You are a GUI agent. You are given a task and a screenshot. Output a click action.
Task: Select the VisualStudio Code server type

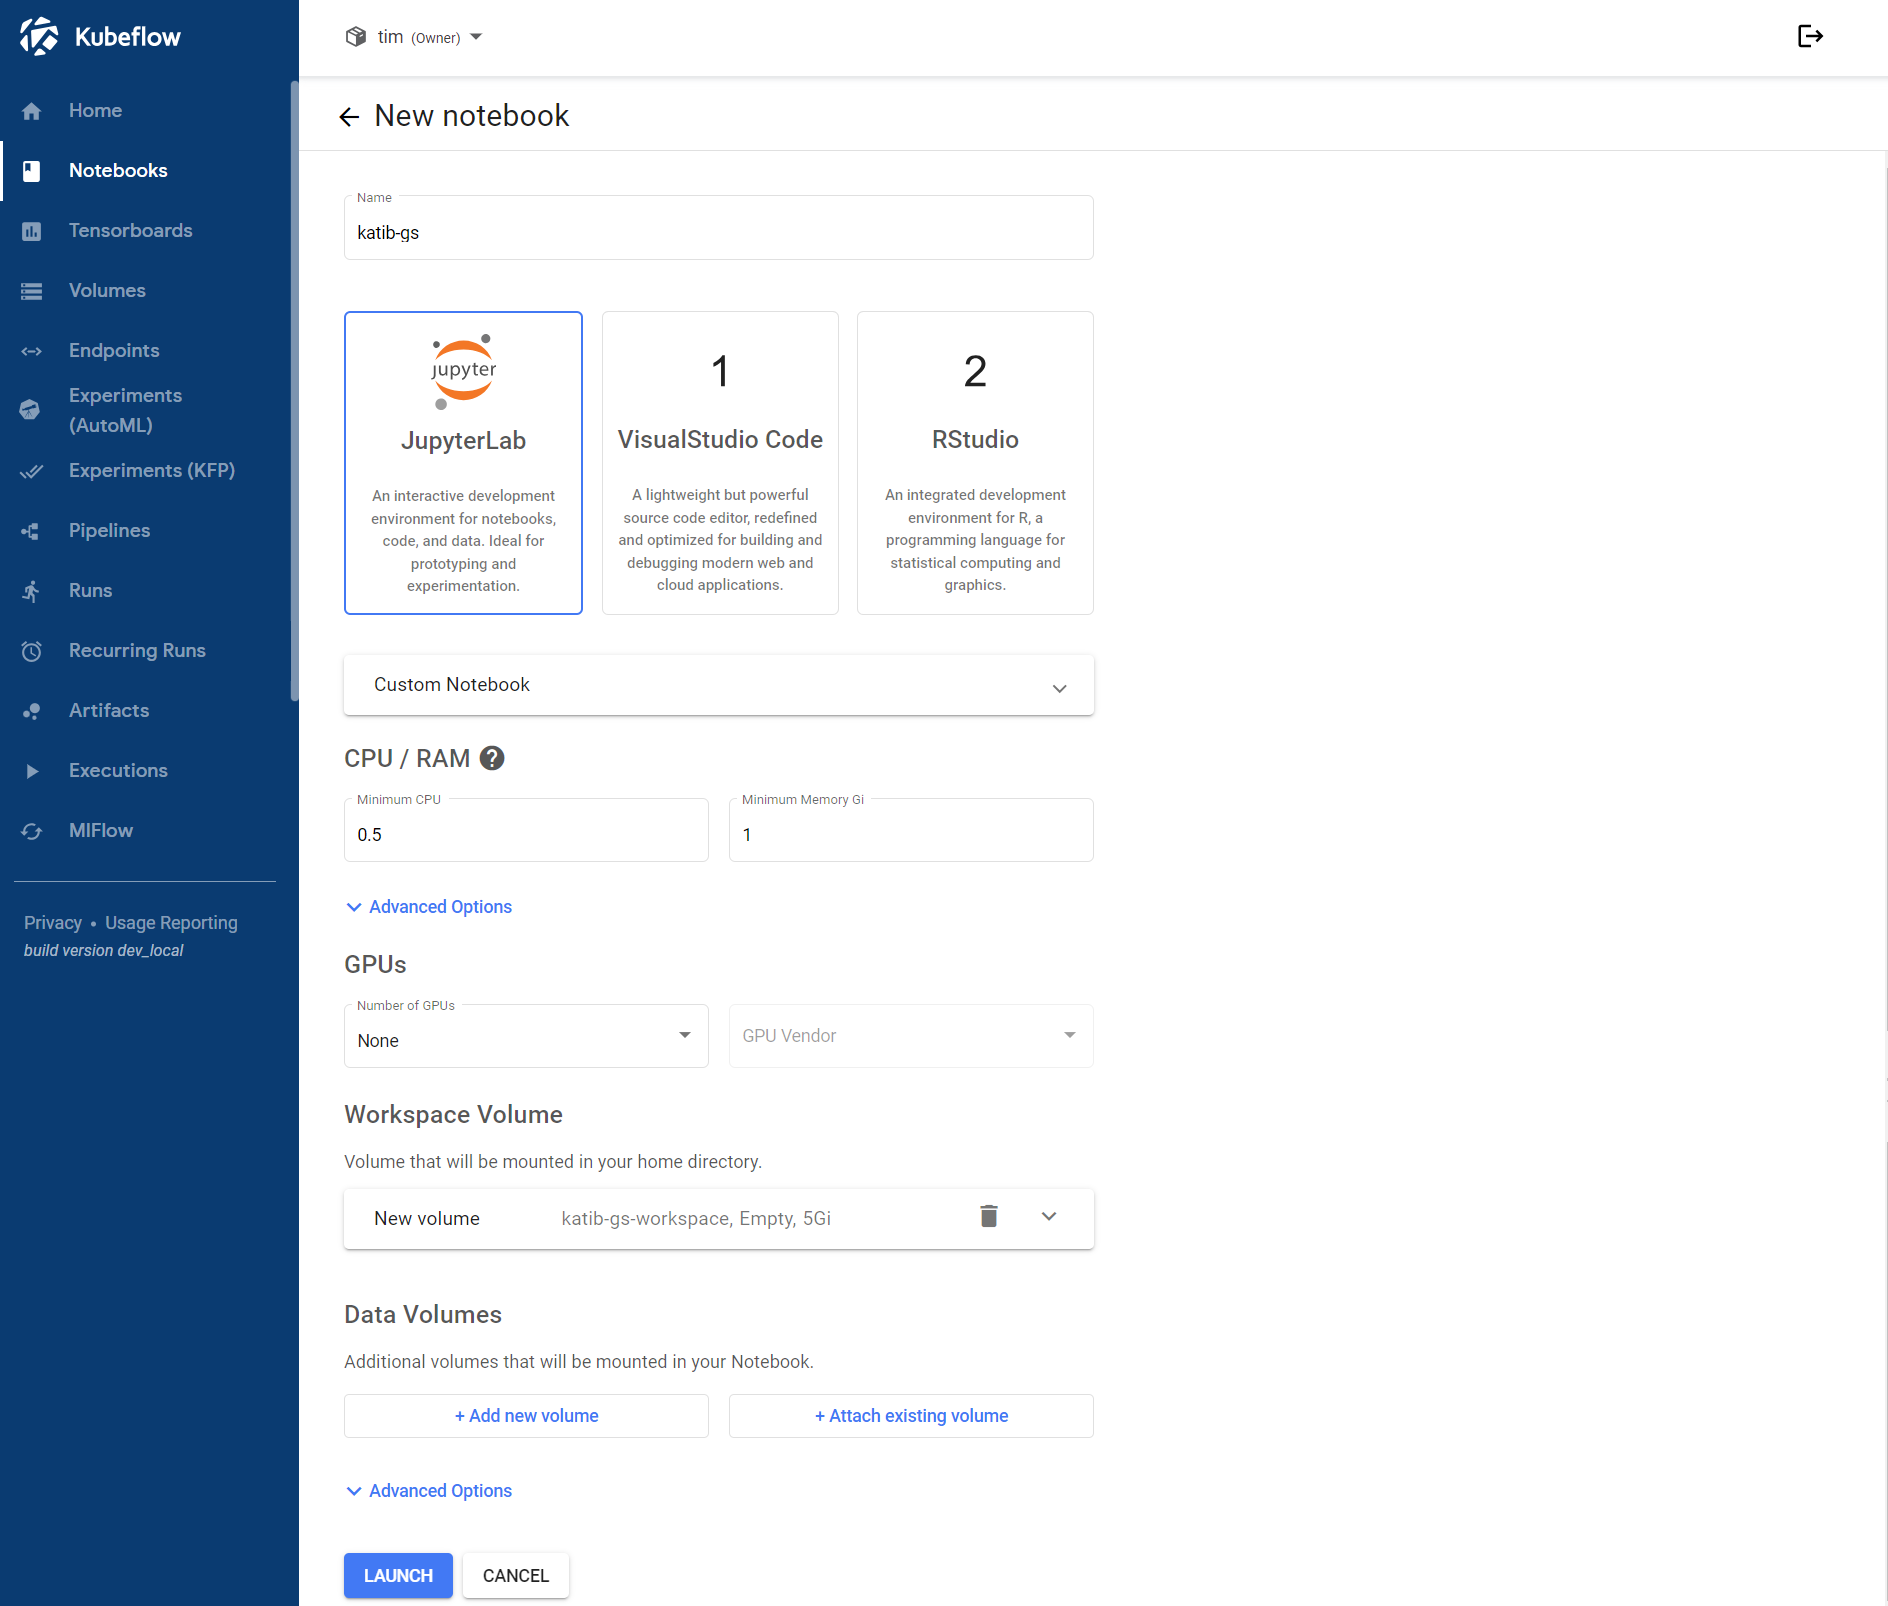coord(720,463)
